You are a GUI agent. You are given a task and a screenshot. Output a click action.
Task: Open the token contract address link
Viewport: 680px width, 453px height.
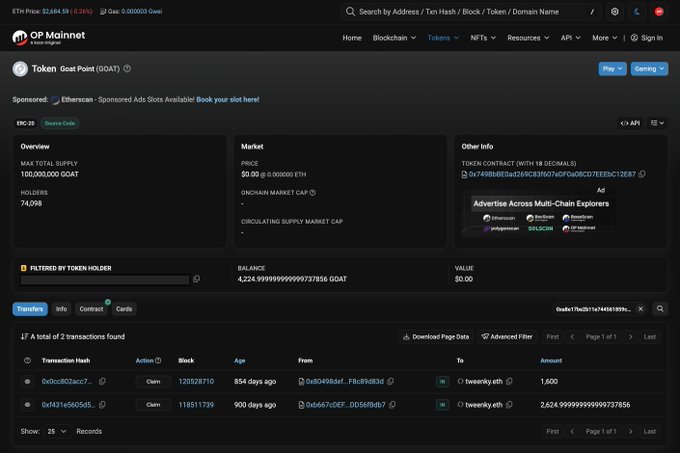[552, 174]
